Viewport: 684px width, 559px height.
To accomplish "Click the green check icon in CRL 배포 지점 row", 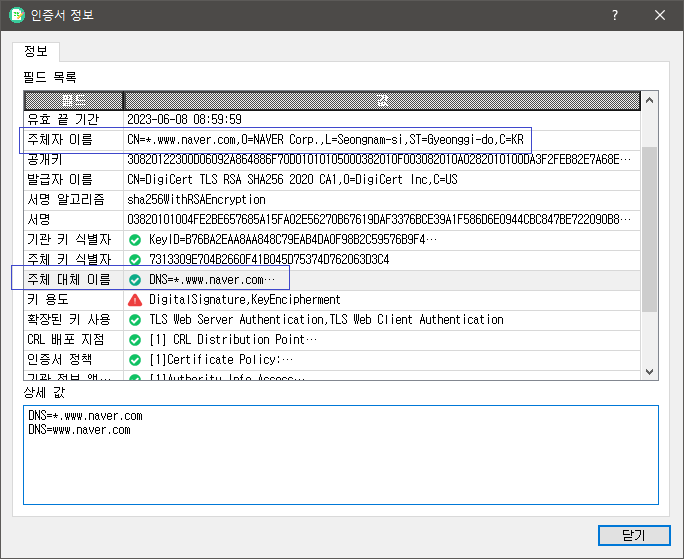I will (135, 340).
